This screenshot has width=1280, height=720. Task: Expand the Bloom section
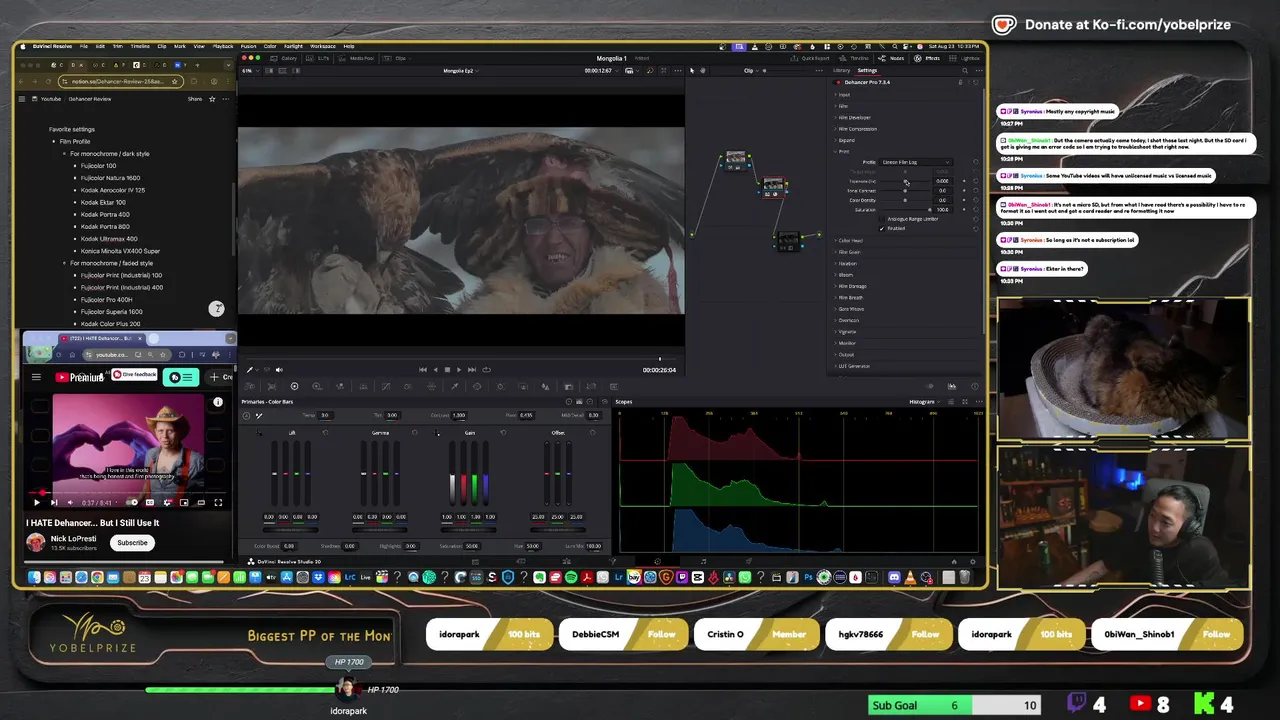click(x=845, y=275)
